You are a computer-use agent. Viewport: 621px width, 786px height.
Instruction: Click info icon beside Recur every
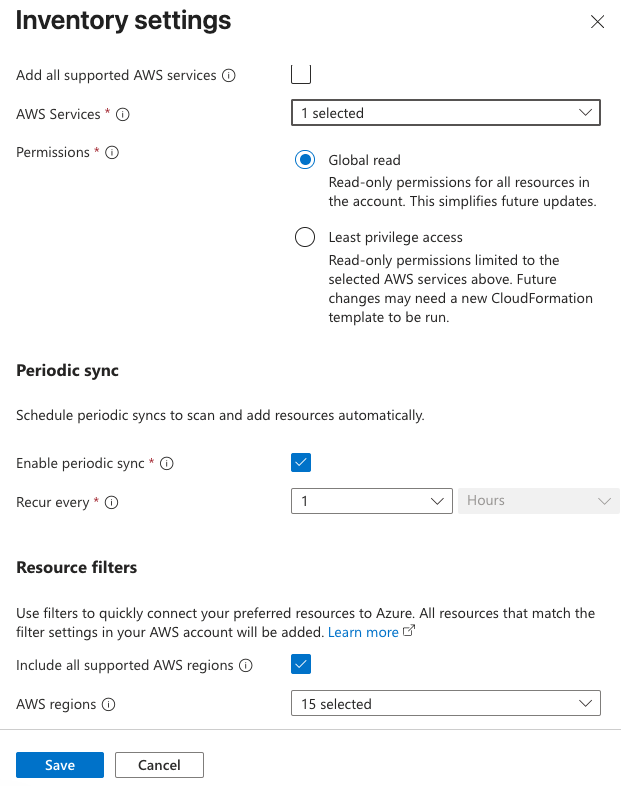112,503
